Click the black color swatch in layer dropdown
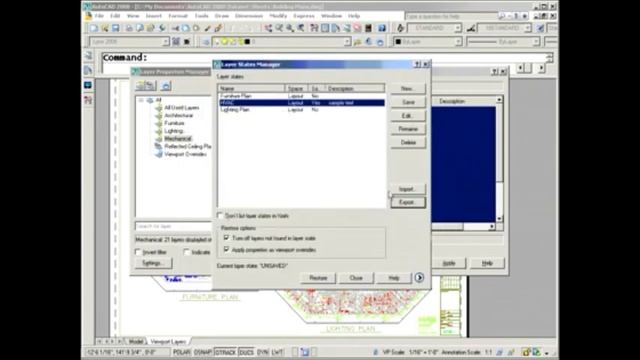Screen dimensions: 640x360 tap(247, 42)
